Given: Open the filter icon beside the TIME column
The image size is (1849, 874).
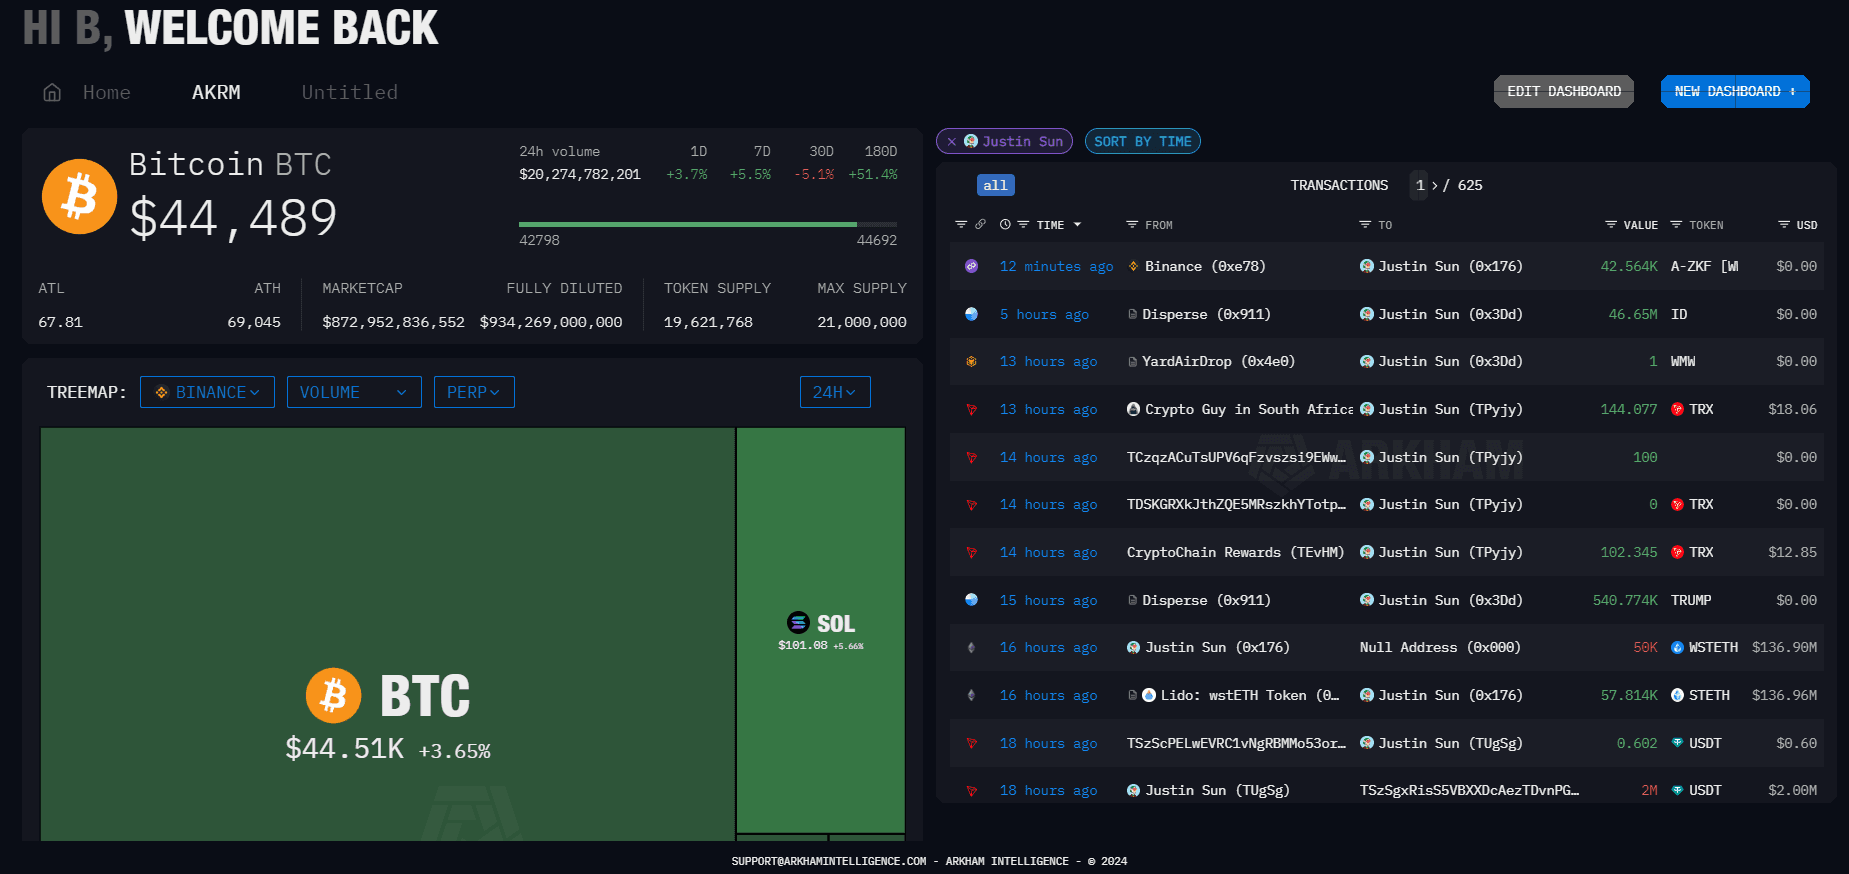Looking at the screenshot, I should pos(1023,225).
